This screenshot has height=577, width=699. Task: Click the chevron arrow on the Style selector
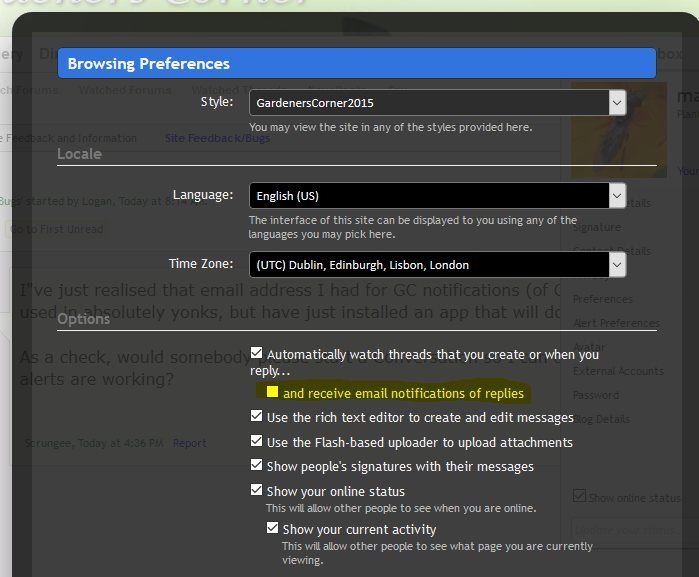coord(617,102)
